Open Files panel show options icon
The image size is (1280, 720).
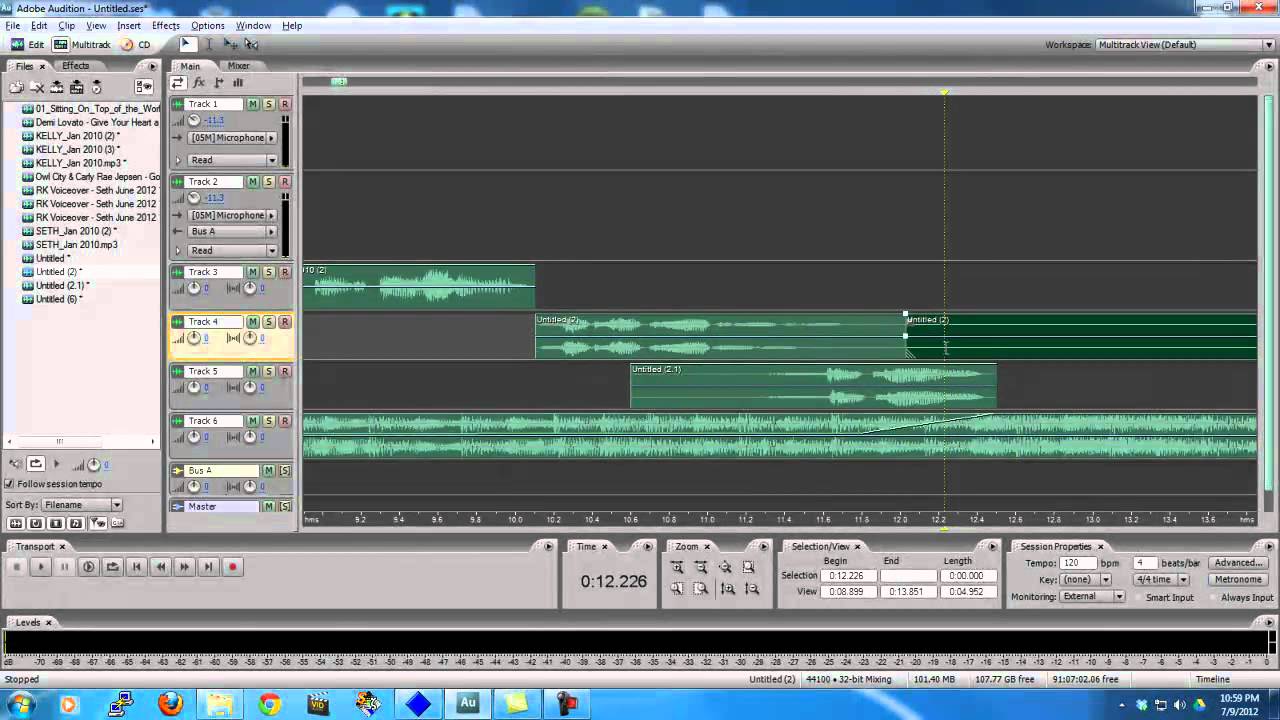144,87
